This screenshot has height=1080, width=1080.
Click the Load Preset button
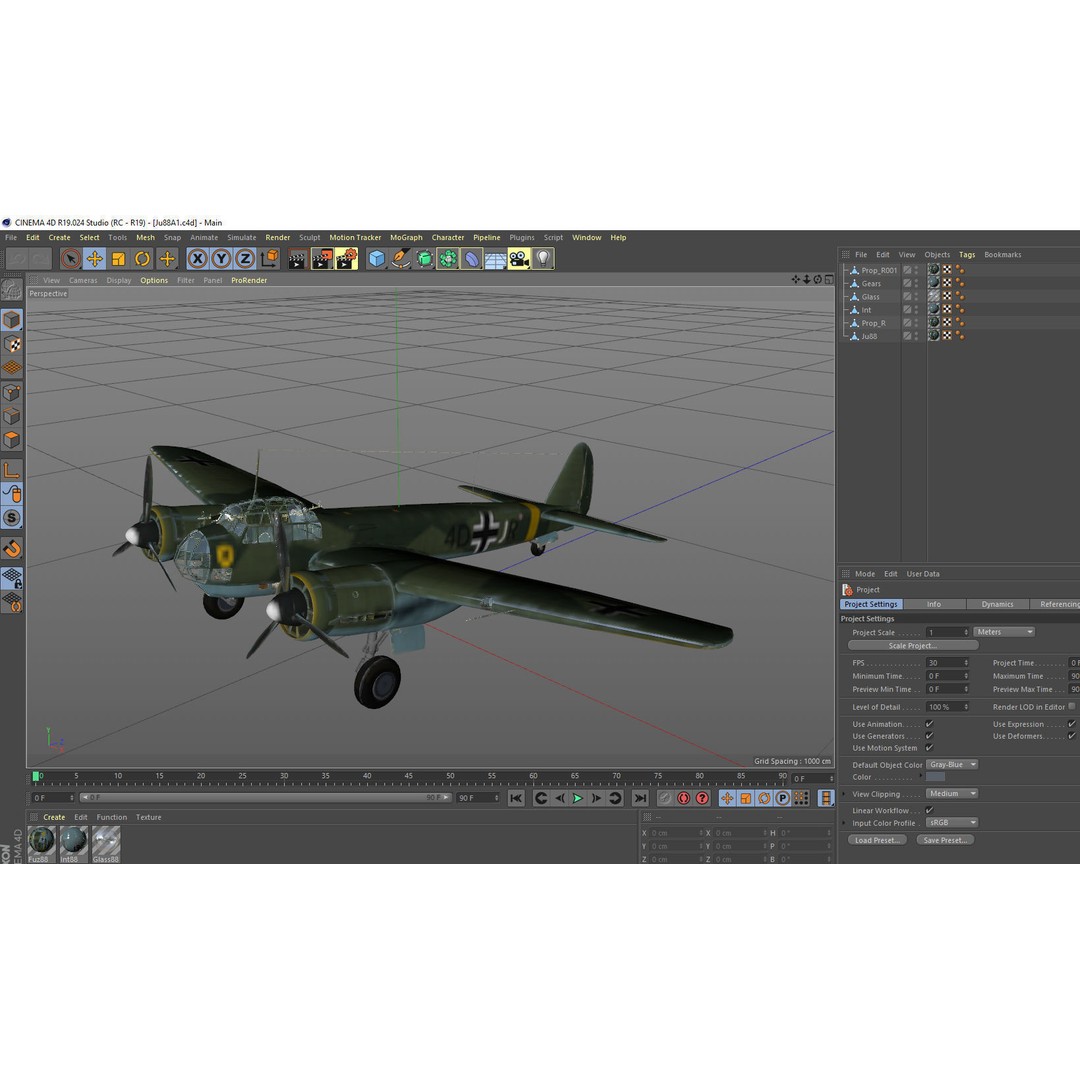pyautogui.click(x=877, y=840)
